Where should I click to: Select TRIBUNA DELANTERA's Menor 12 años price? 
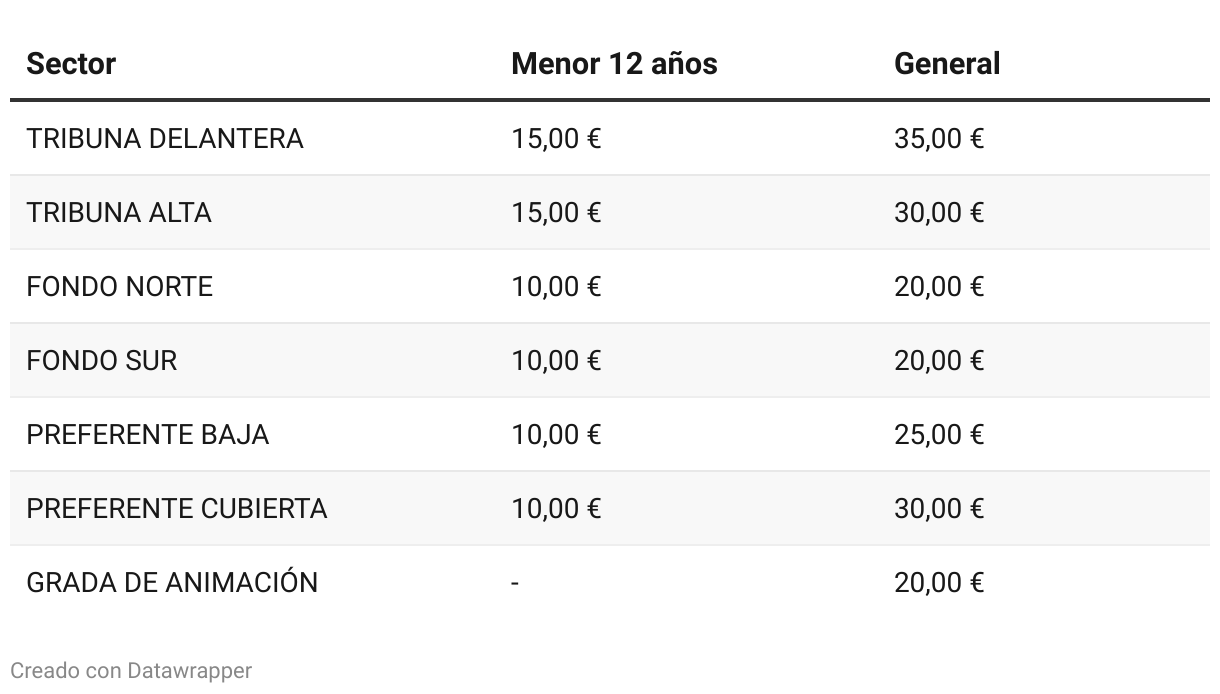(556, 138)
